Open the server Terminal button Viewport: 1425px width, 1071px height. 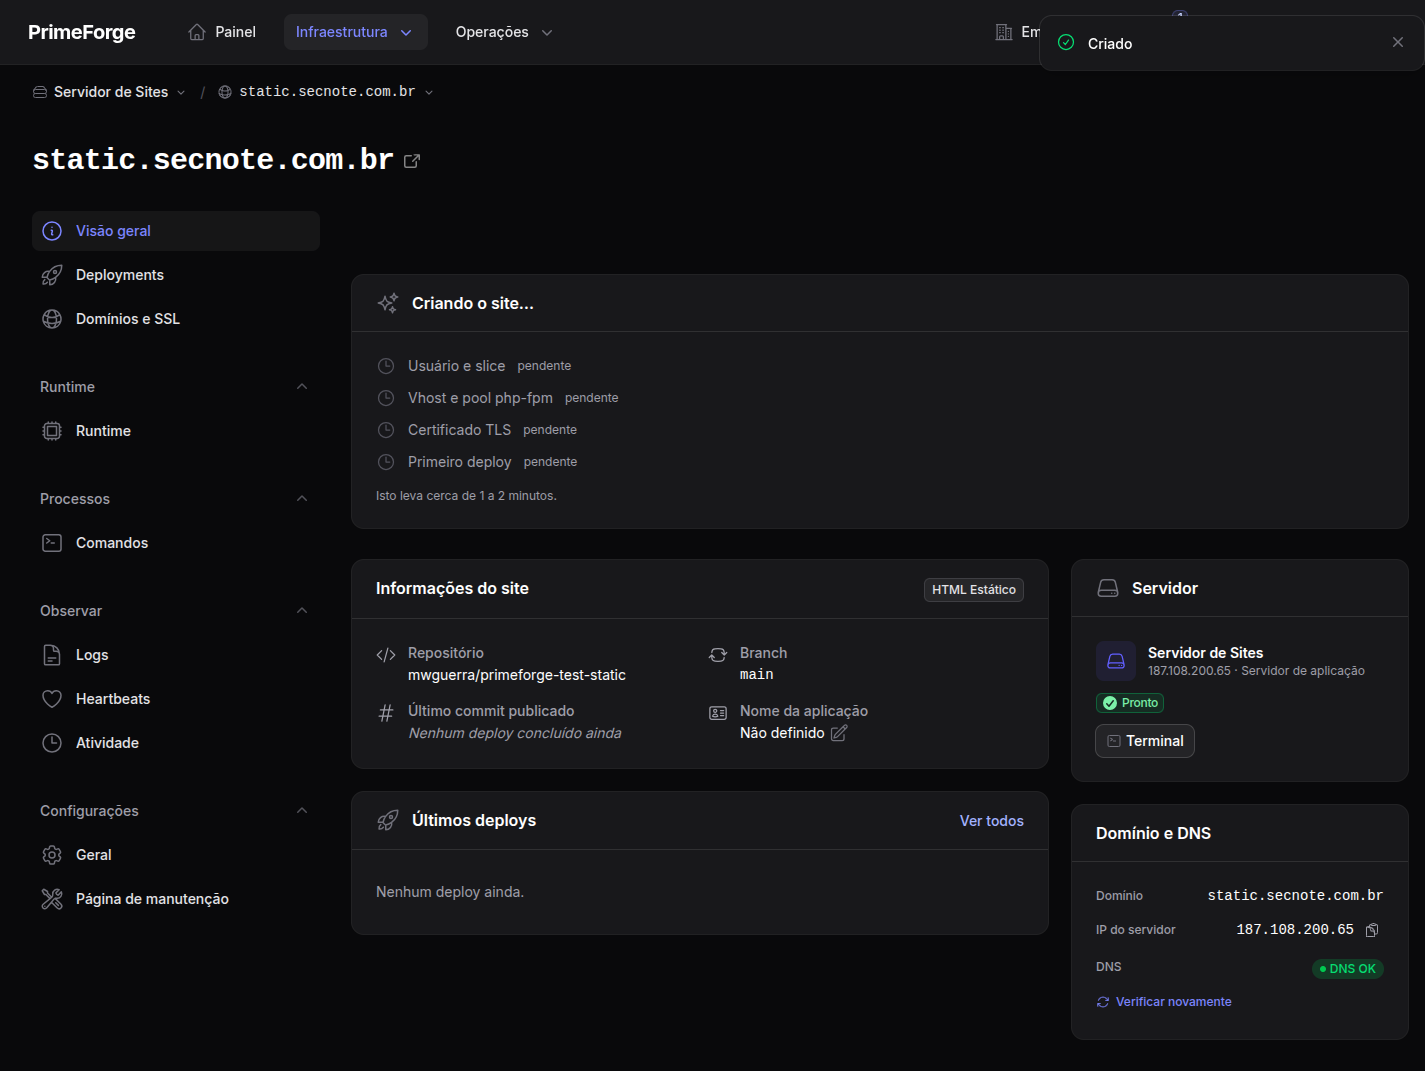point(1145,741)
